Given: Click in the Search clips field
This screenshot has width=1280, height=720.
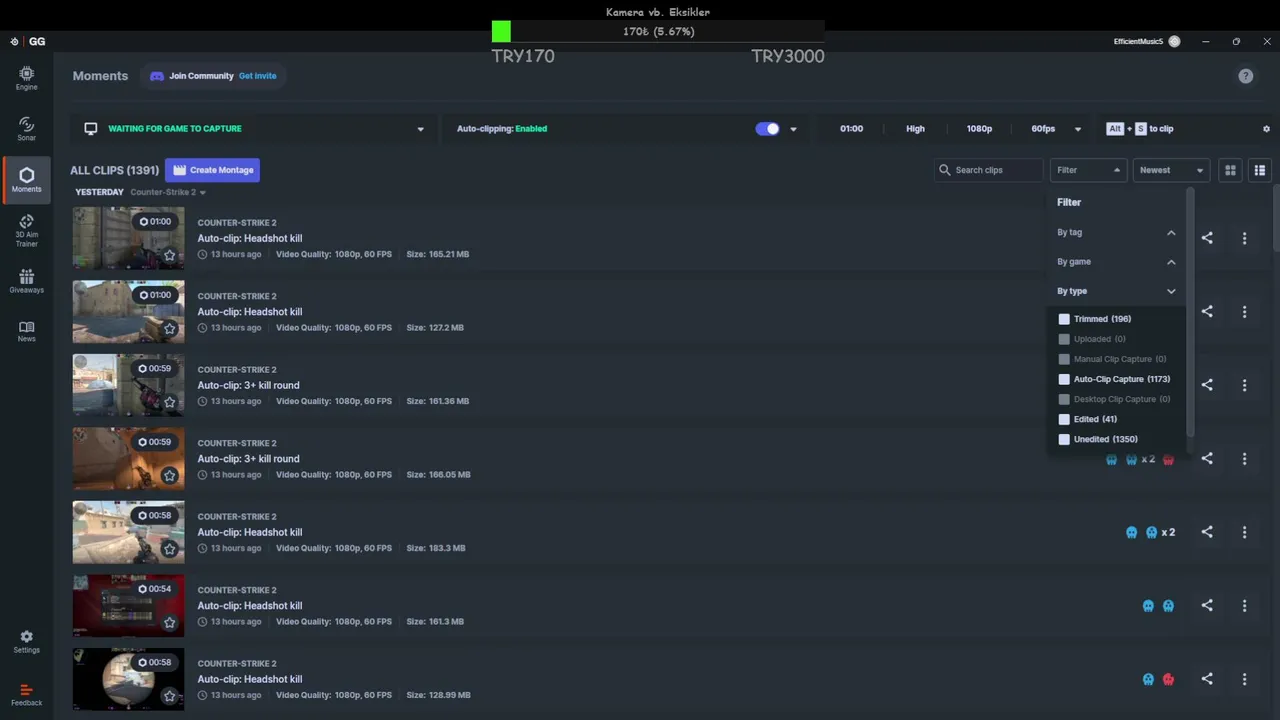Looking at the screenshot, I should (x=989, y=170).
